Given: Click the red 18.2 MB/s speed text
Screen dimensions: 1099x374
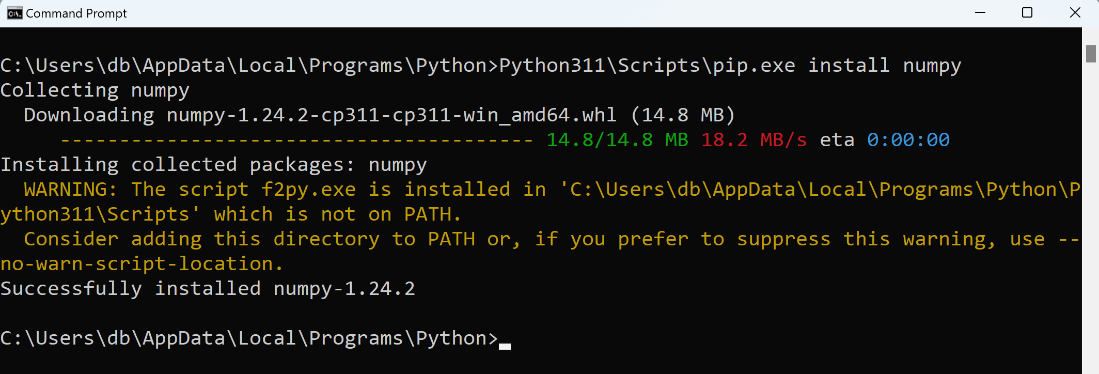Looking at the screenshot, I should click(754, 140).
